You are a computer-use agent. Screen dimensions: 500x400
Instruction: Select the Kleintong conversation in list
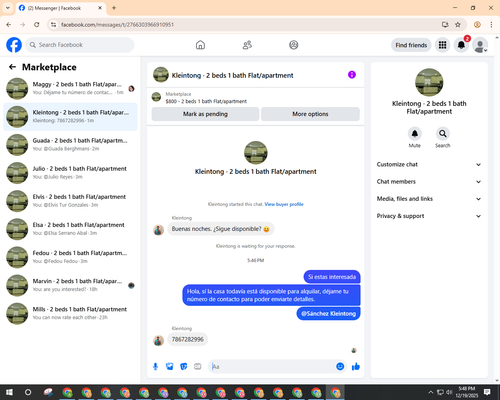click(x=70, y=117)
